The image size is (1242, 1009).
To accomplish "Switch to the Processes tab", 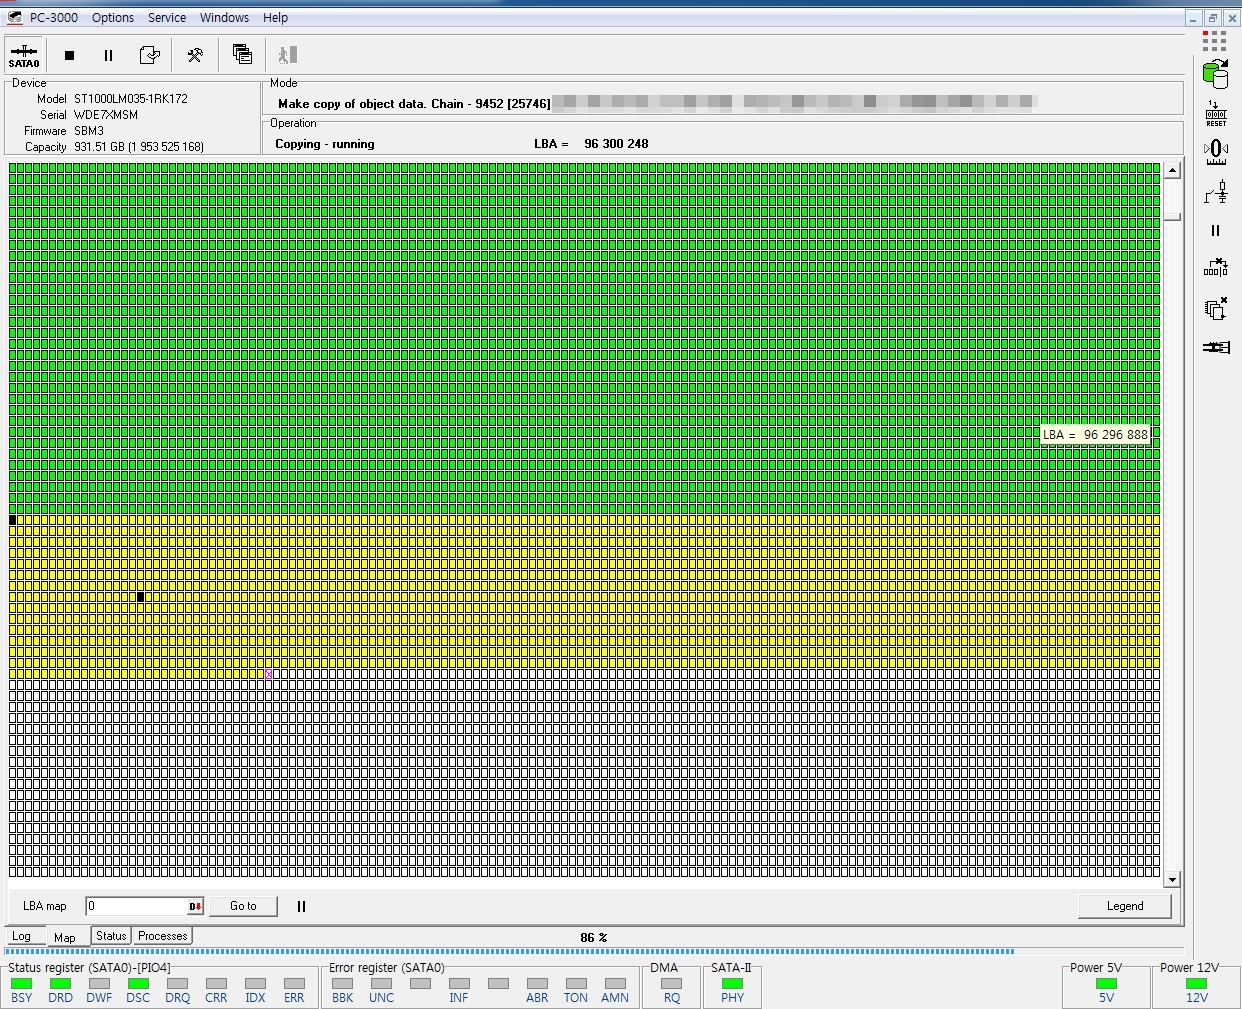I will [x=163, y=936].
